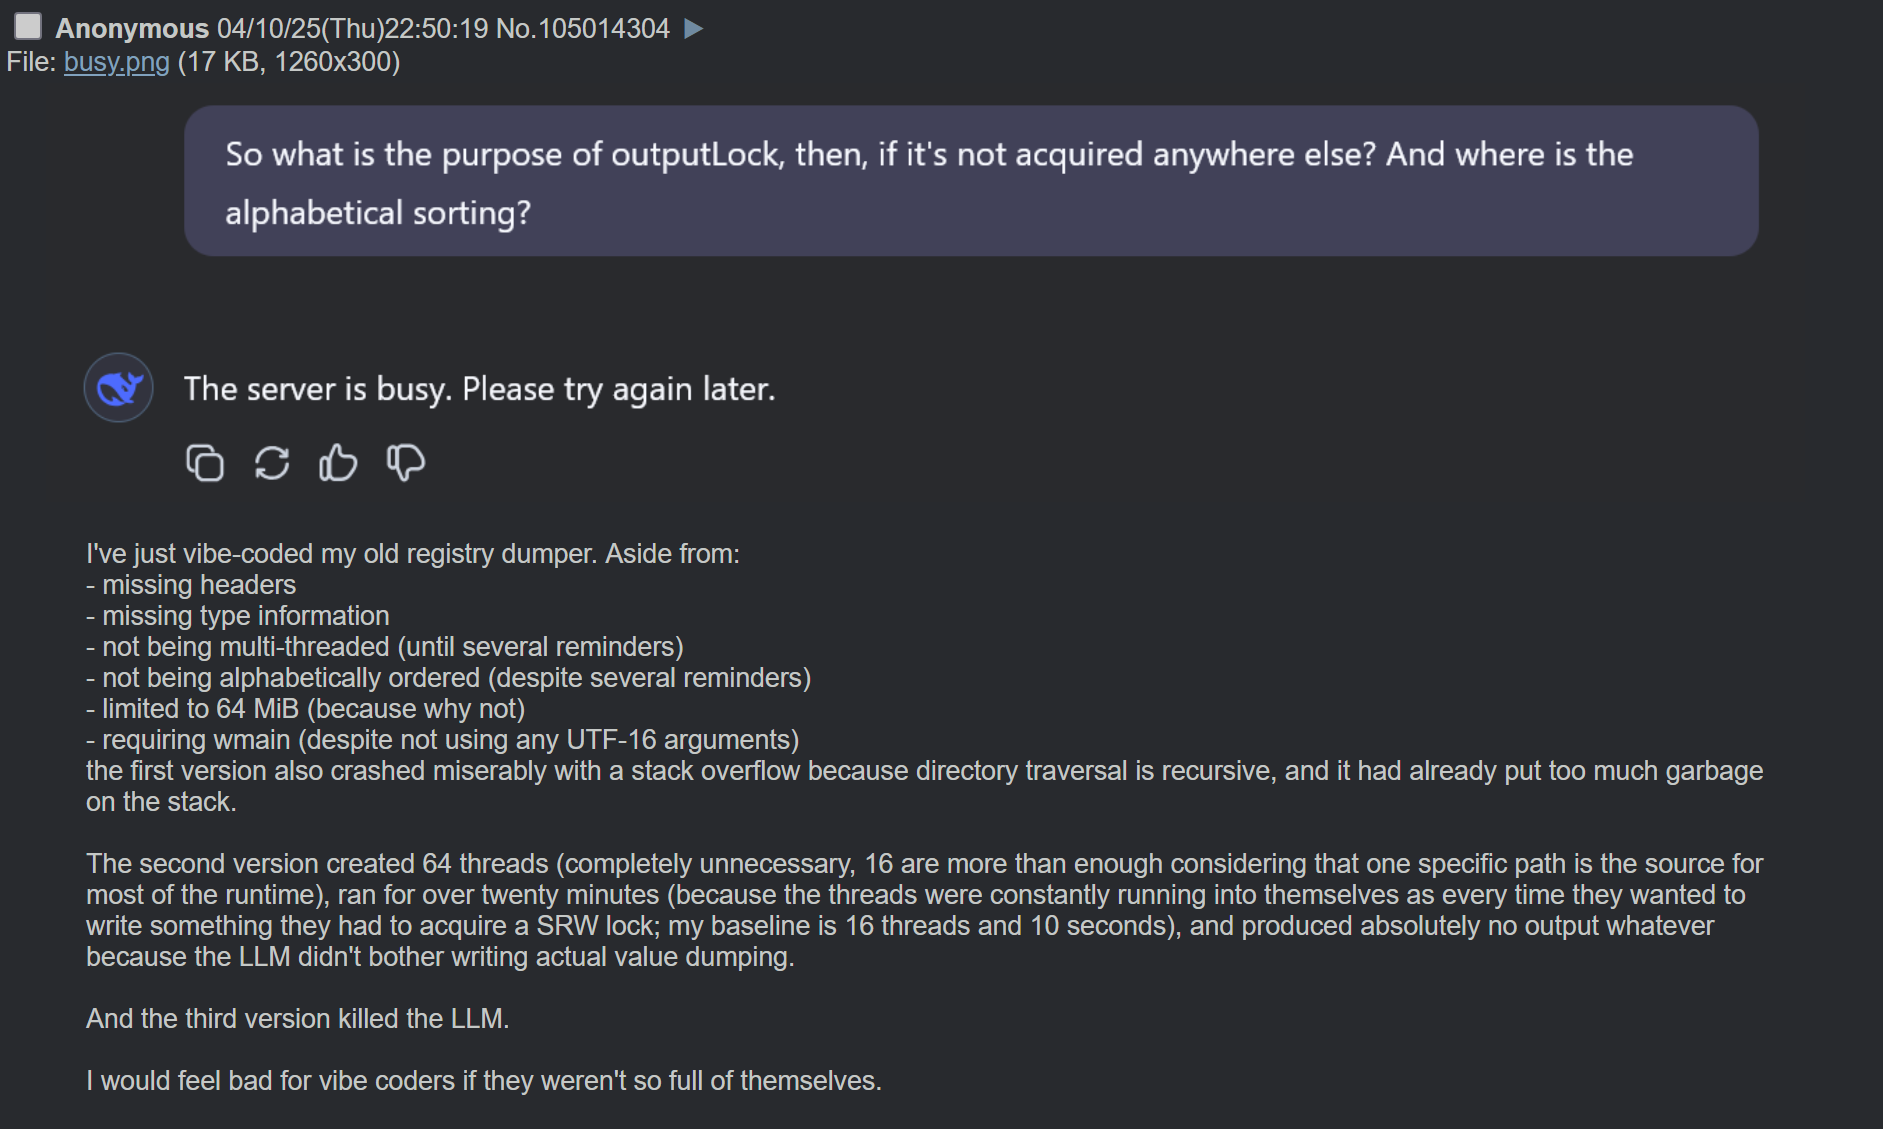
Task: Click the line 'And the third version killed the LLM'
Action: tap(298, 1019)
